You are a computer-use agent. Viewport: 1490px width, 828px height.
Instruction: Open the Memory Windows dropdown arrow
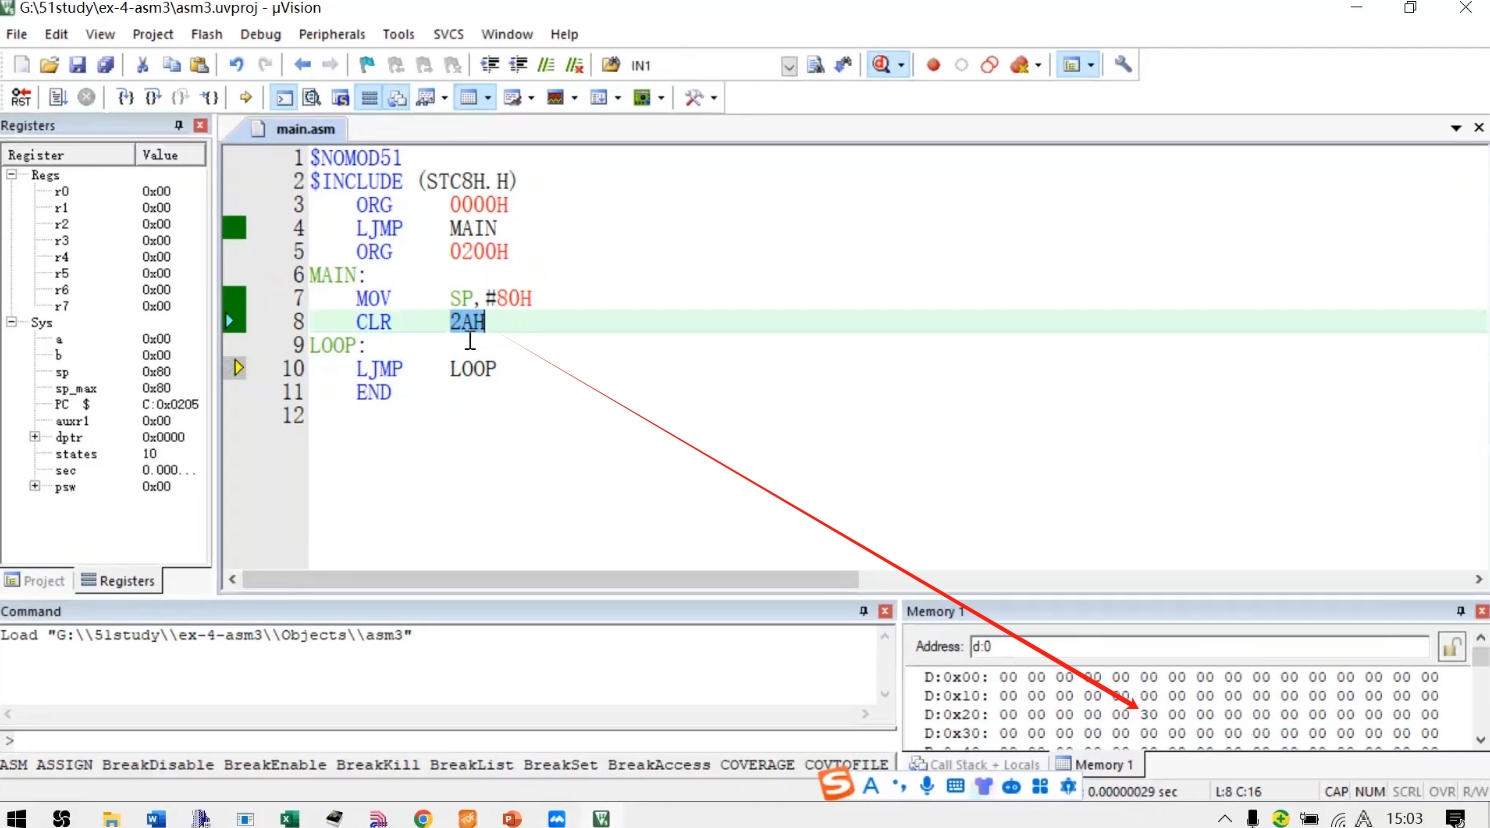point(575,98)
